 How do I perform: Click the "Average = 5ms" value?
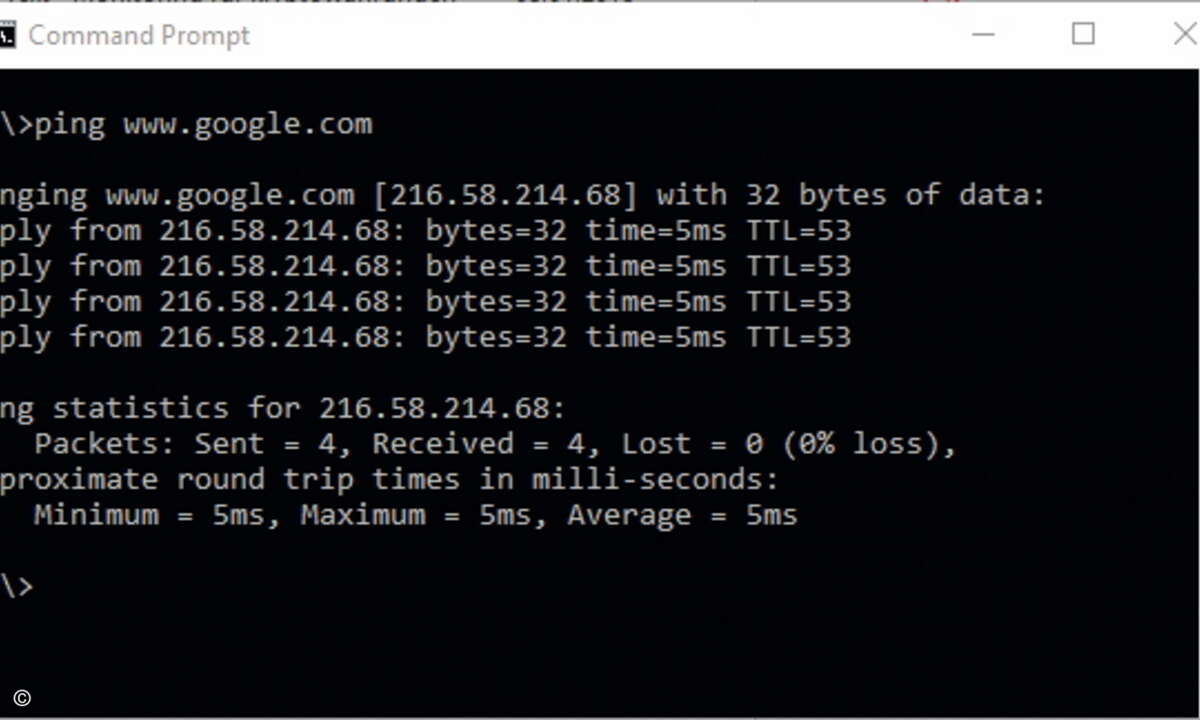[x=683, y=516]
